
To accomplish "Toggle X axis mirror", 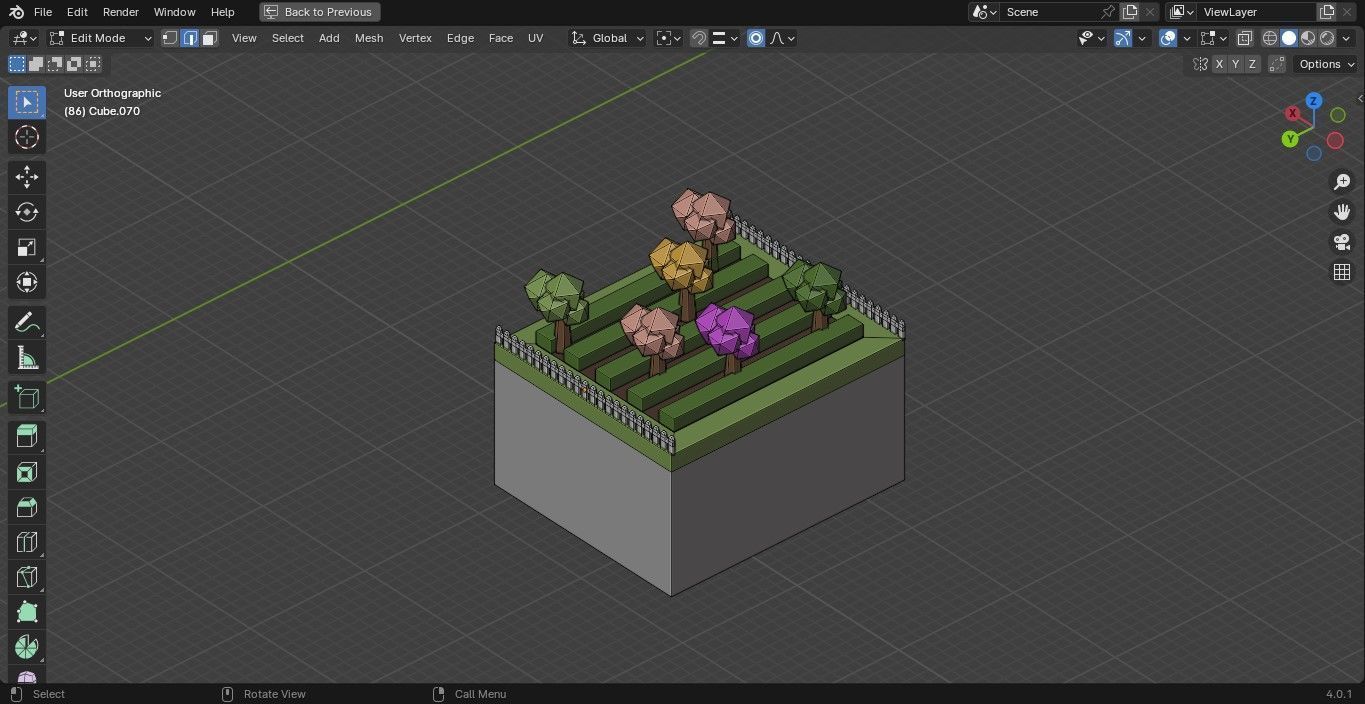I will (1219, 64).
